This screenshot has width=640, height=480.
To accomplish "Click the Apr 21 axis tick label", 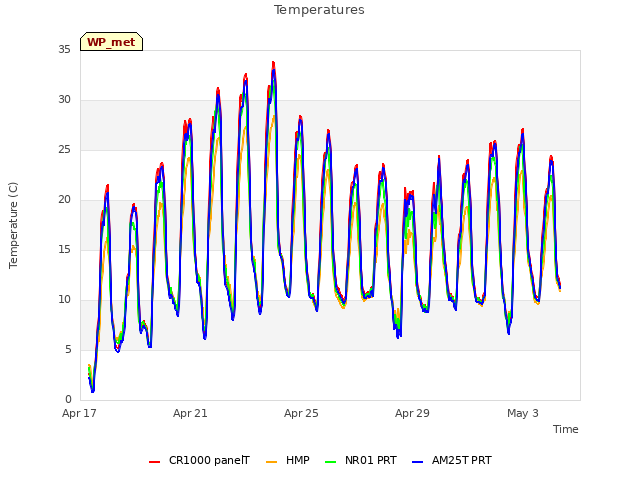I will click(190, 413).
